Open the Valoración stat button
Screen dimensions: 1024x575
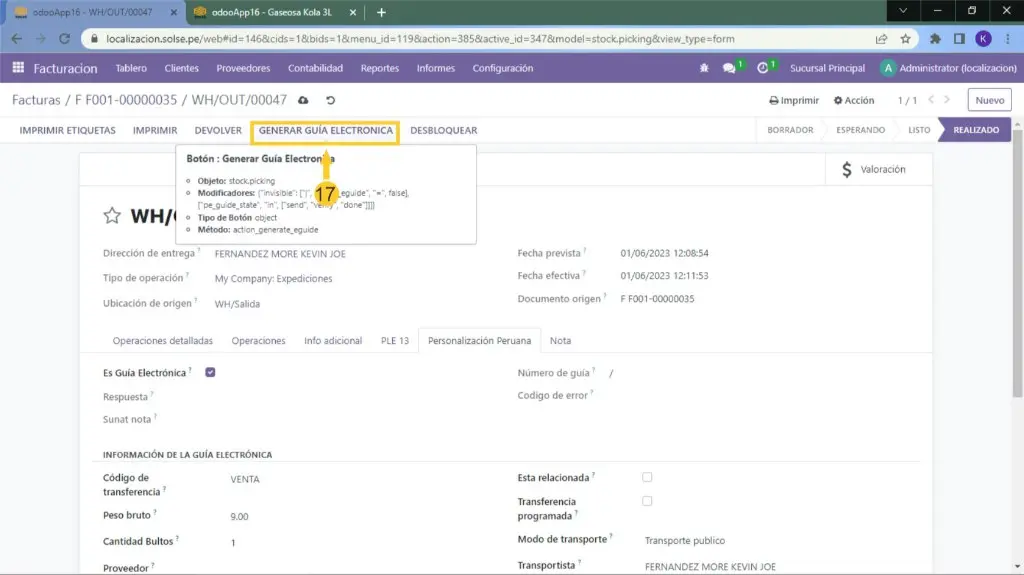[874, 170]
